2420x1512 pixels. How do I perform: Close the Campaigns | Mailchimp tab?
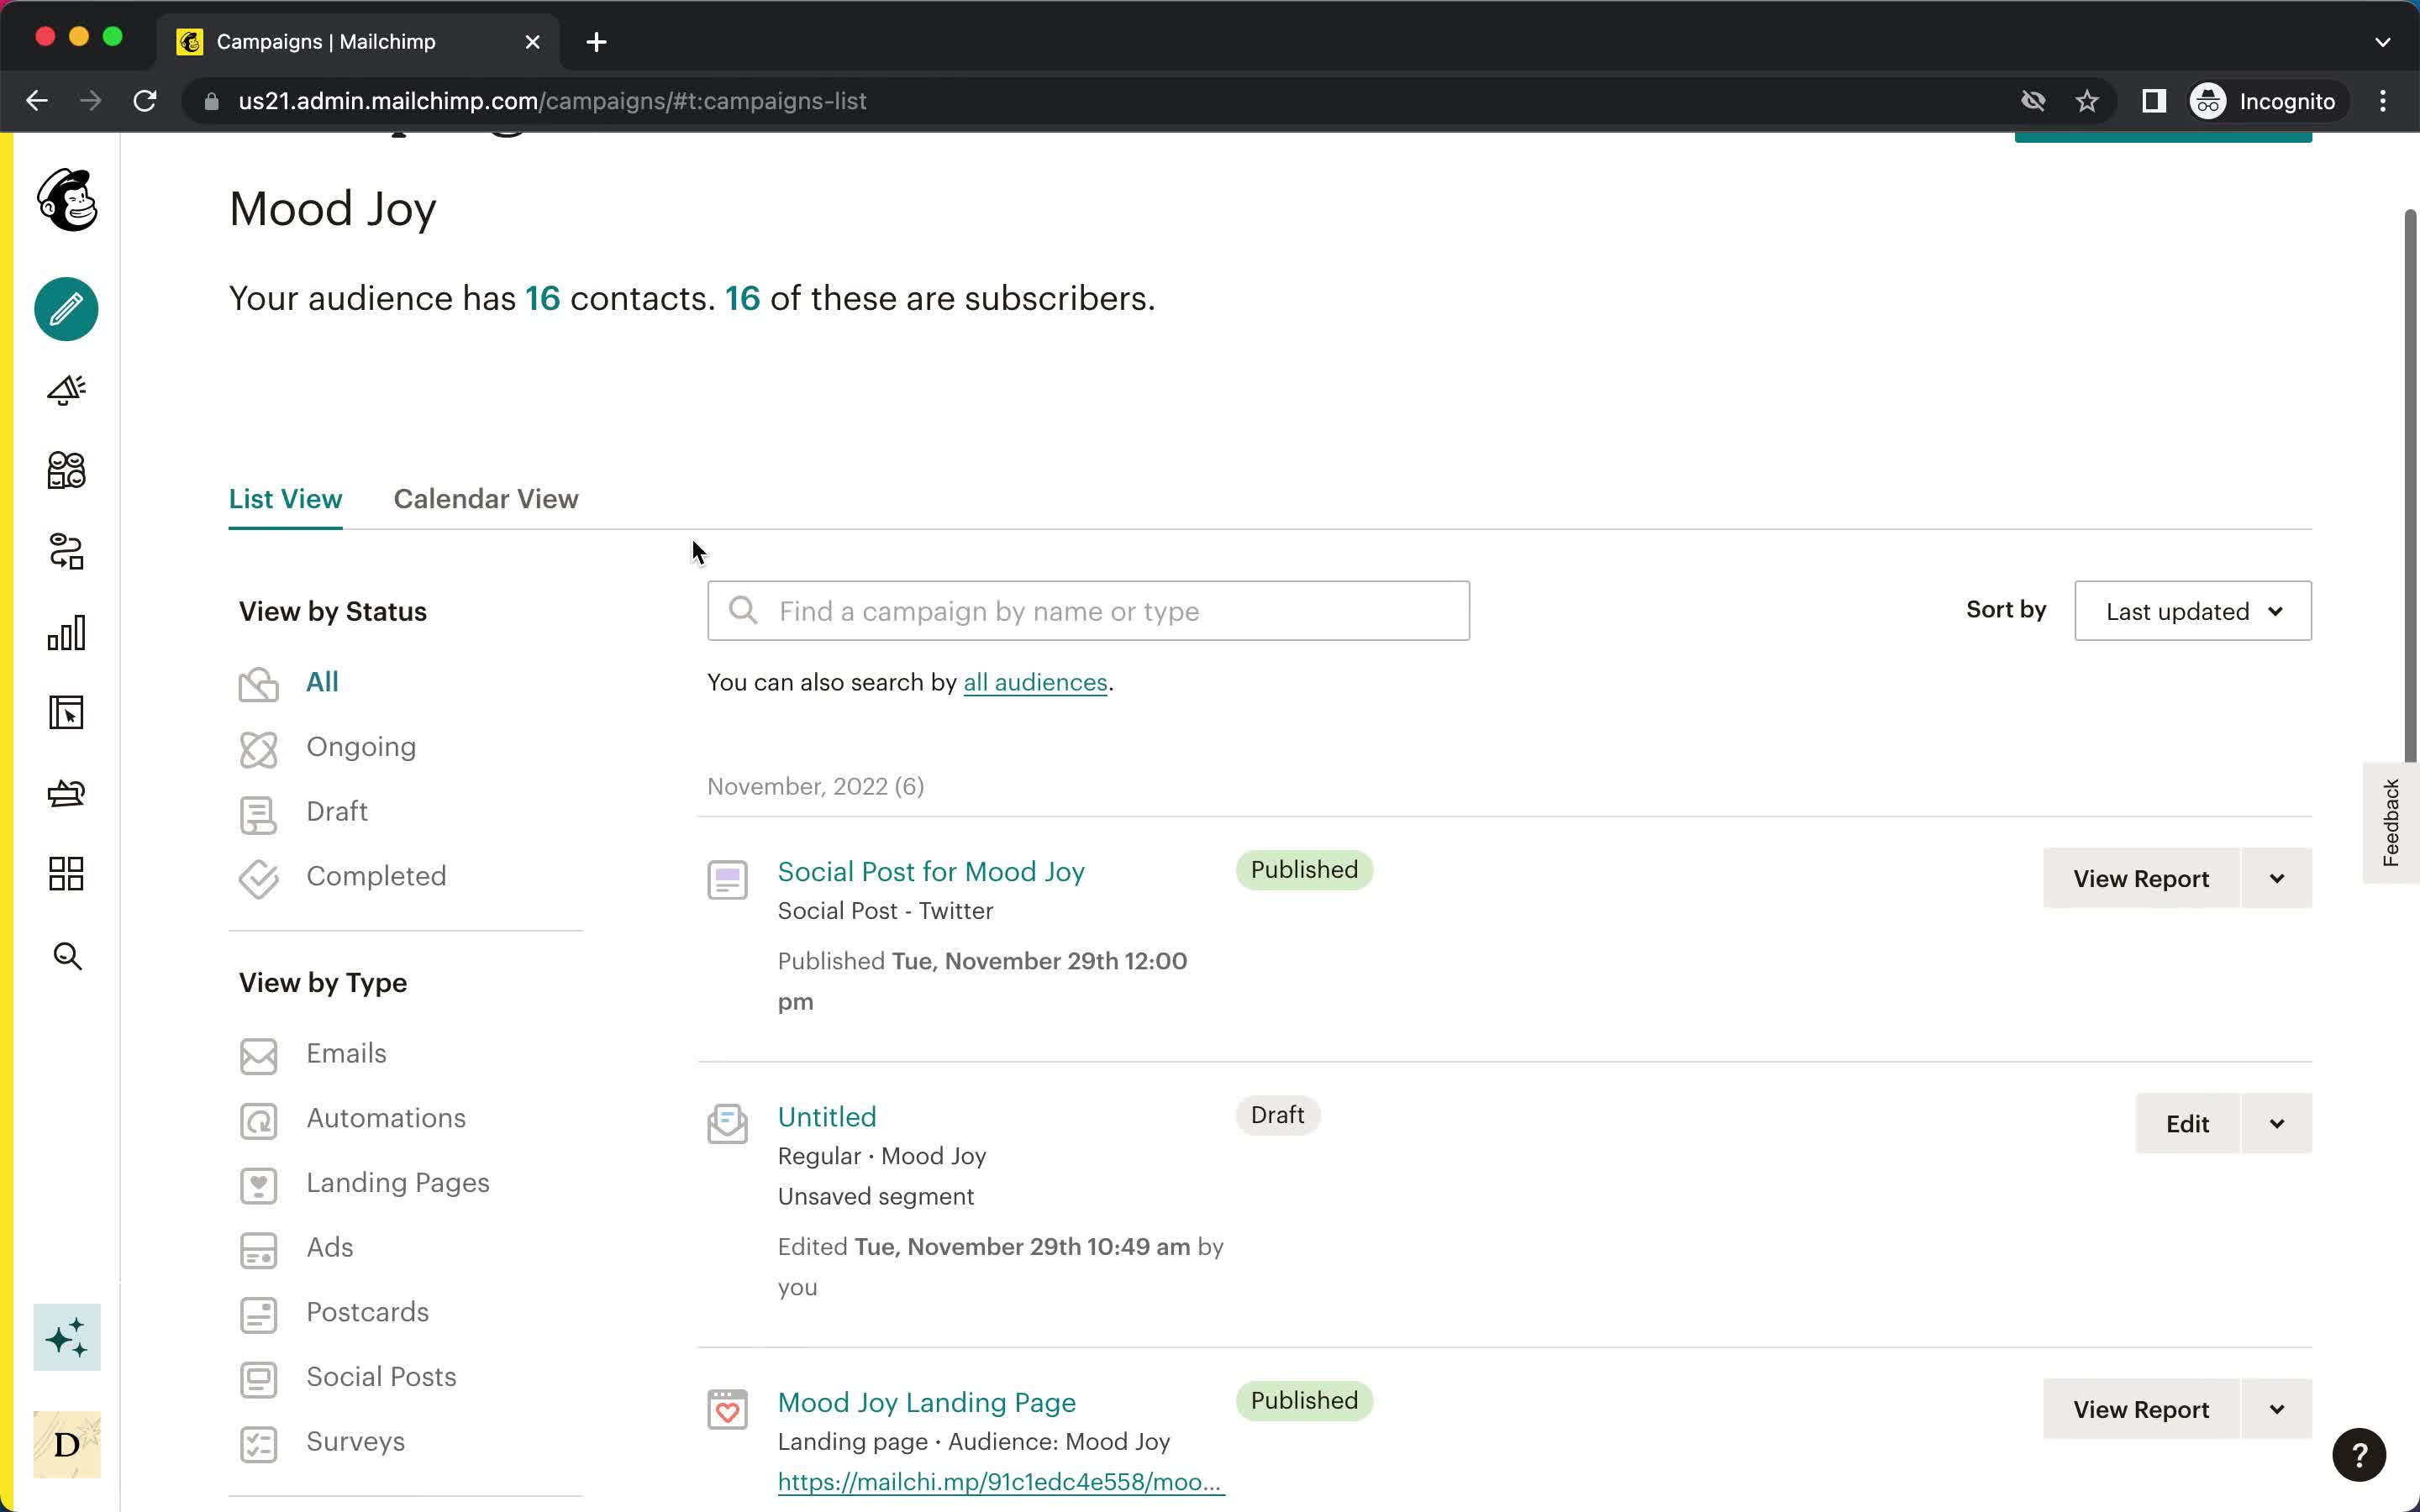(532, 42)
